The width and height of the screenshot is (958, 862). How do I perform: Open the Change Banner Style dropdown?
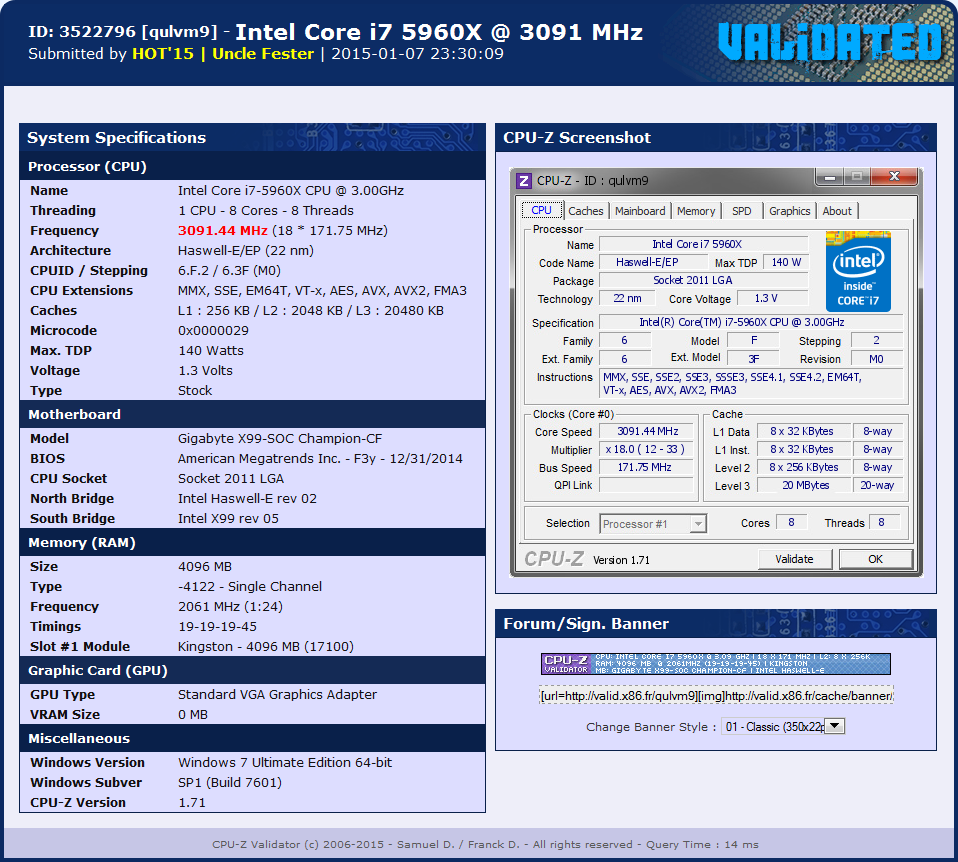783,726
